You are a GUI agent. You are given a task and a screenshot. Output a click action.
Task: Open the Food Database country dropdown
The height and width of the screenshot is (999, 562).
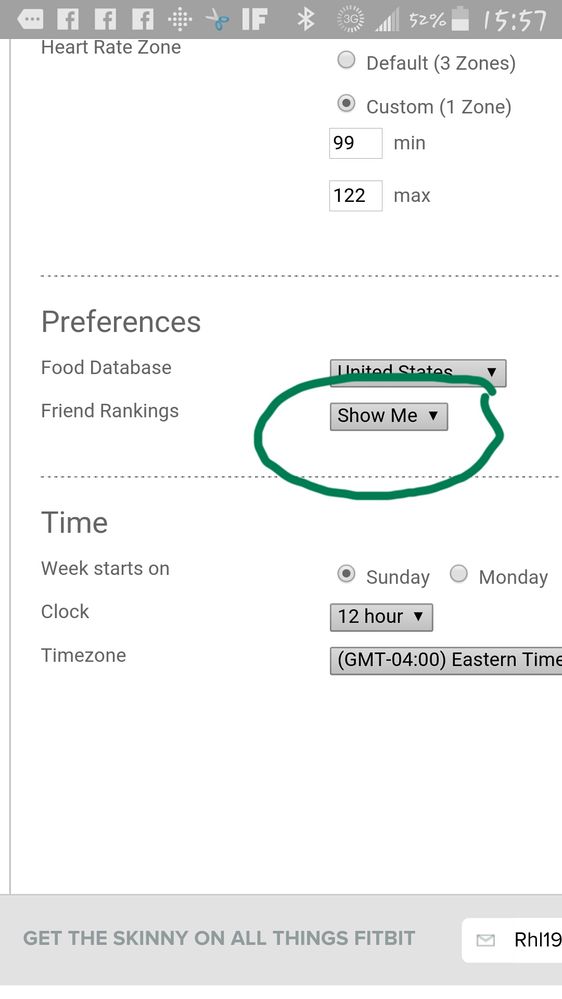point(418,373)
